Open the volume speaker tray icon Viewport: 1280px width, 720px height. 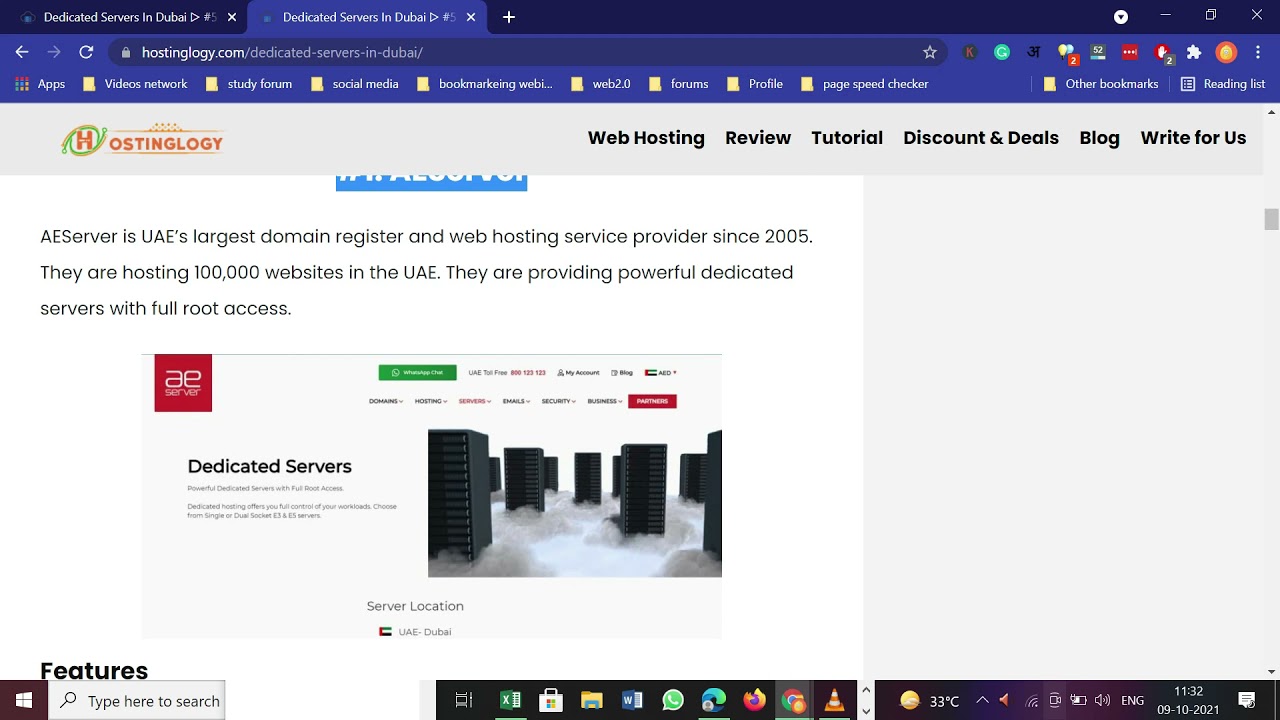pyautogui.click(x=1102, y=700)
